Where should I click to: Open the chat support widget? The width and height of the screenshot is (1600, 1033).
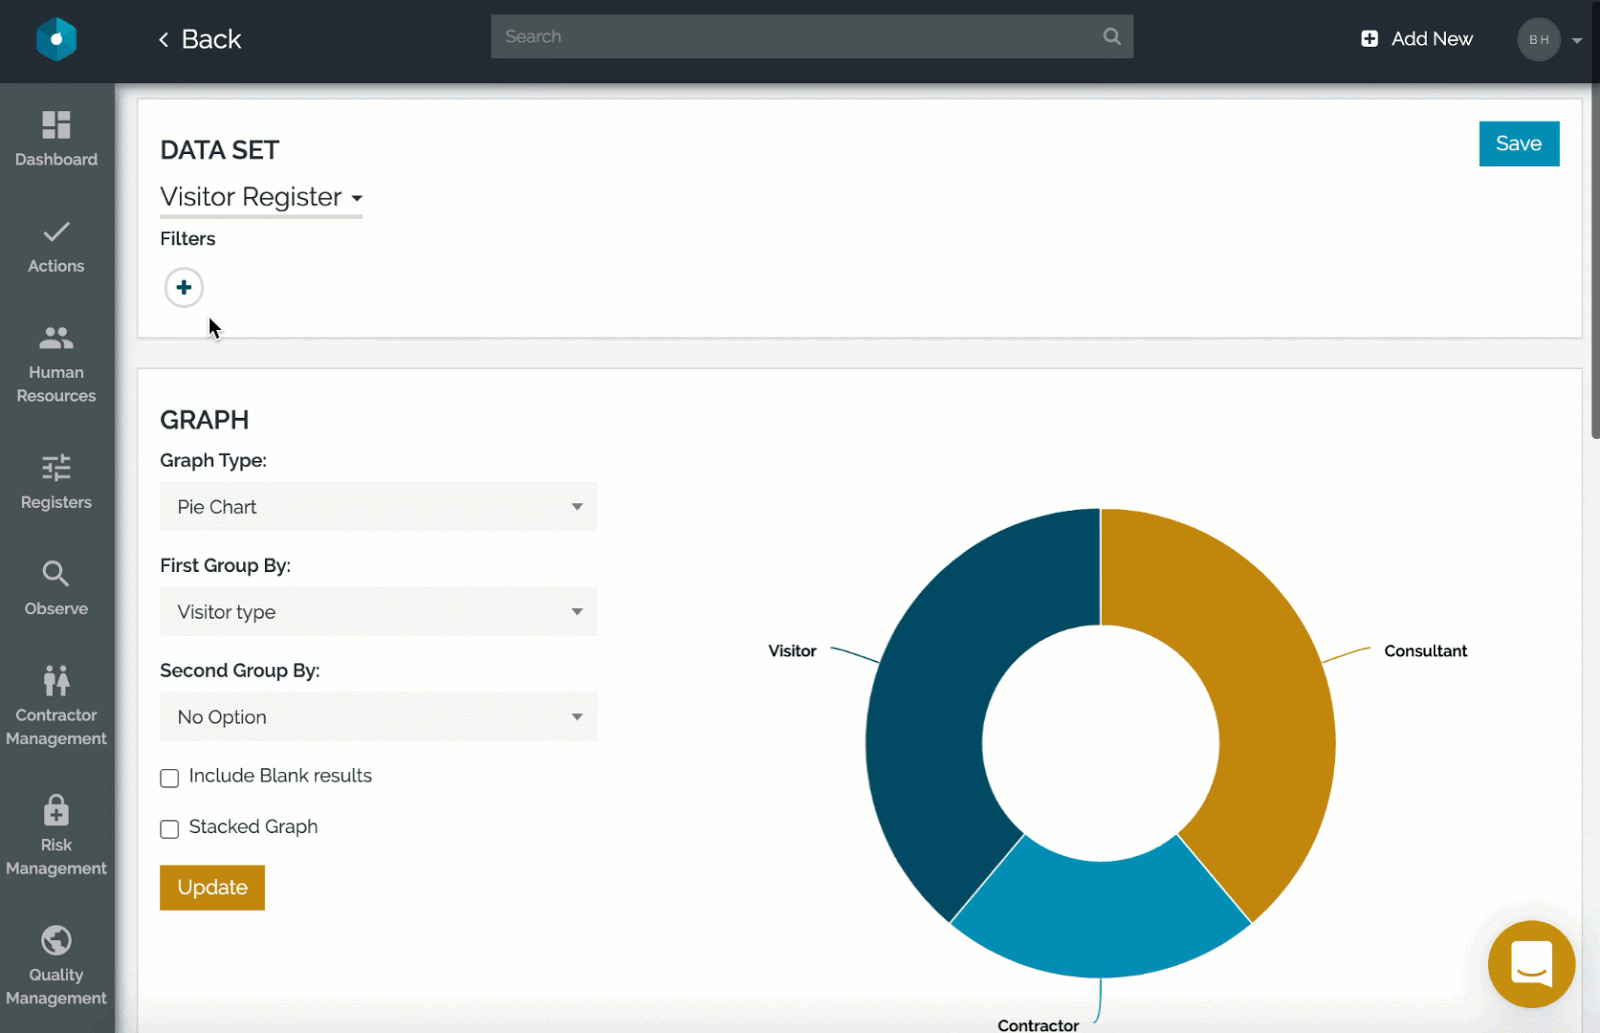tap(1531, 964)
